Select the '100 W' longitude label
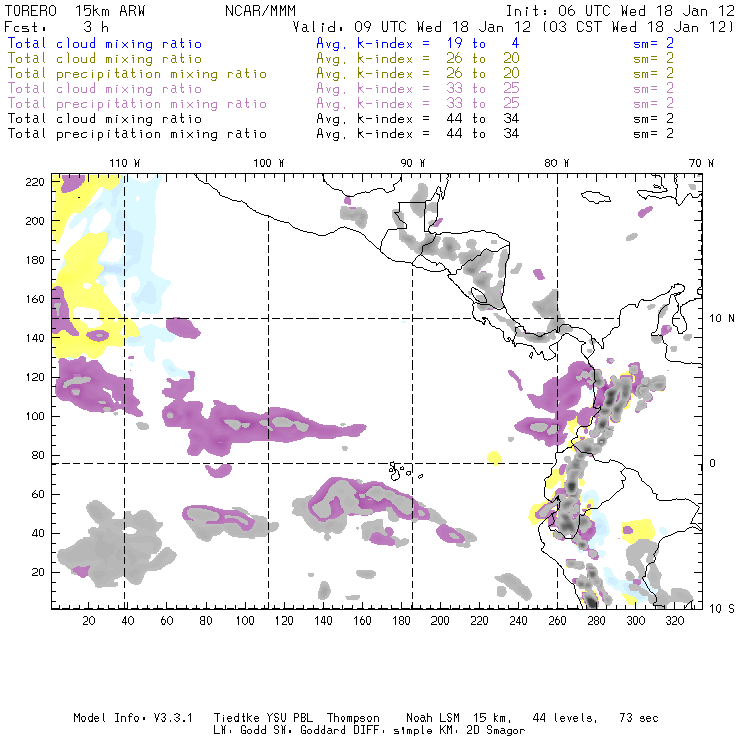Screen dimensions: 740x740 pos(269,163)
